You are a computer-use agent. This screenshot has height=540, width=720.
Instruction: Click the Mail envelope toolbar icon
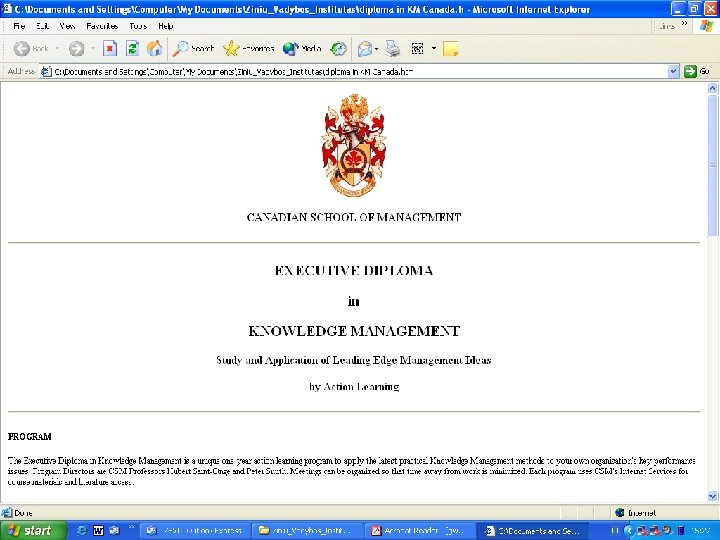point(365,48)
